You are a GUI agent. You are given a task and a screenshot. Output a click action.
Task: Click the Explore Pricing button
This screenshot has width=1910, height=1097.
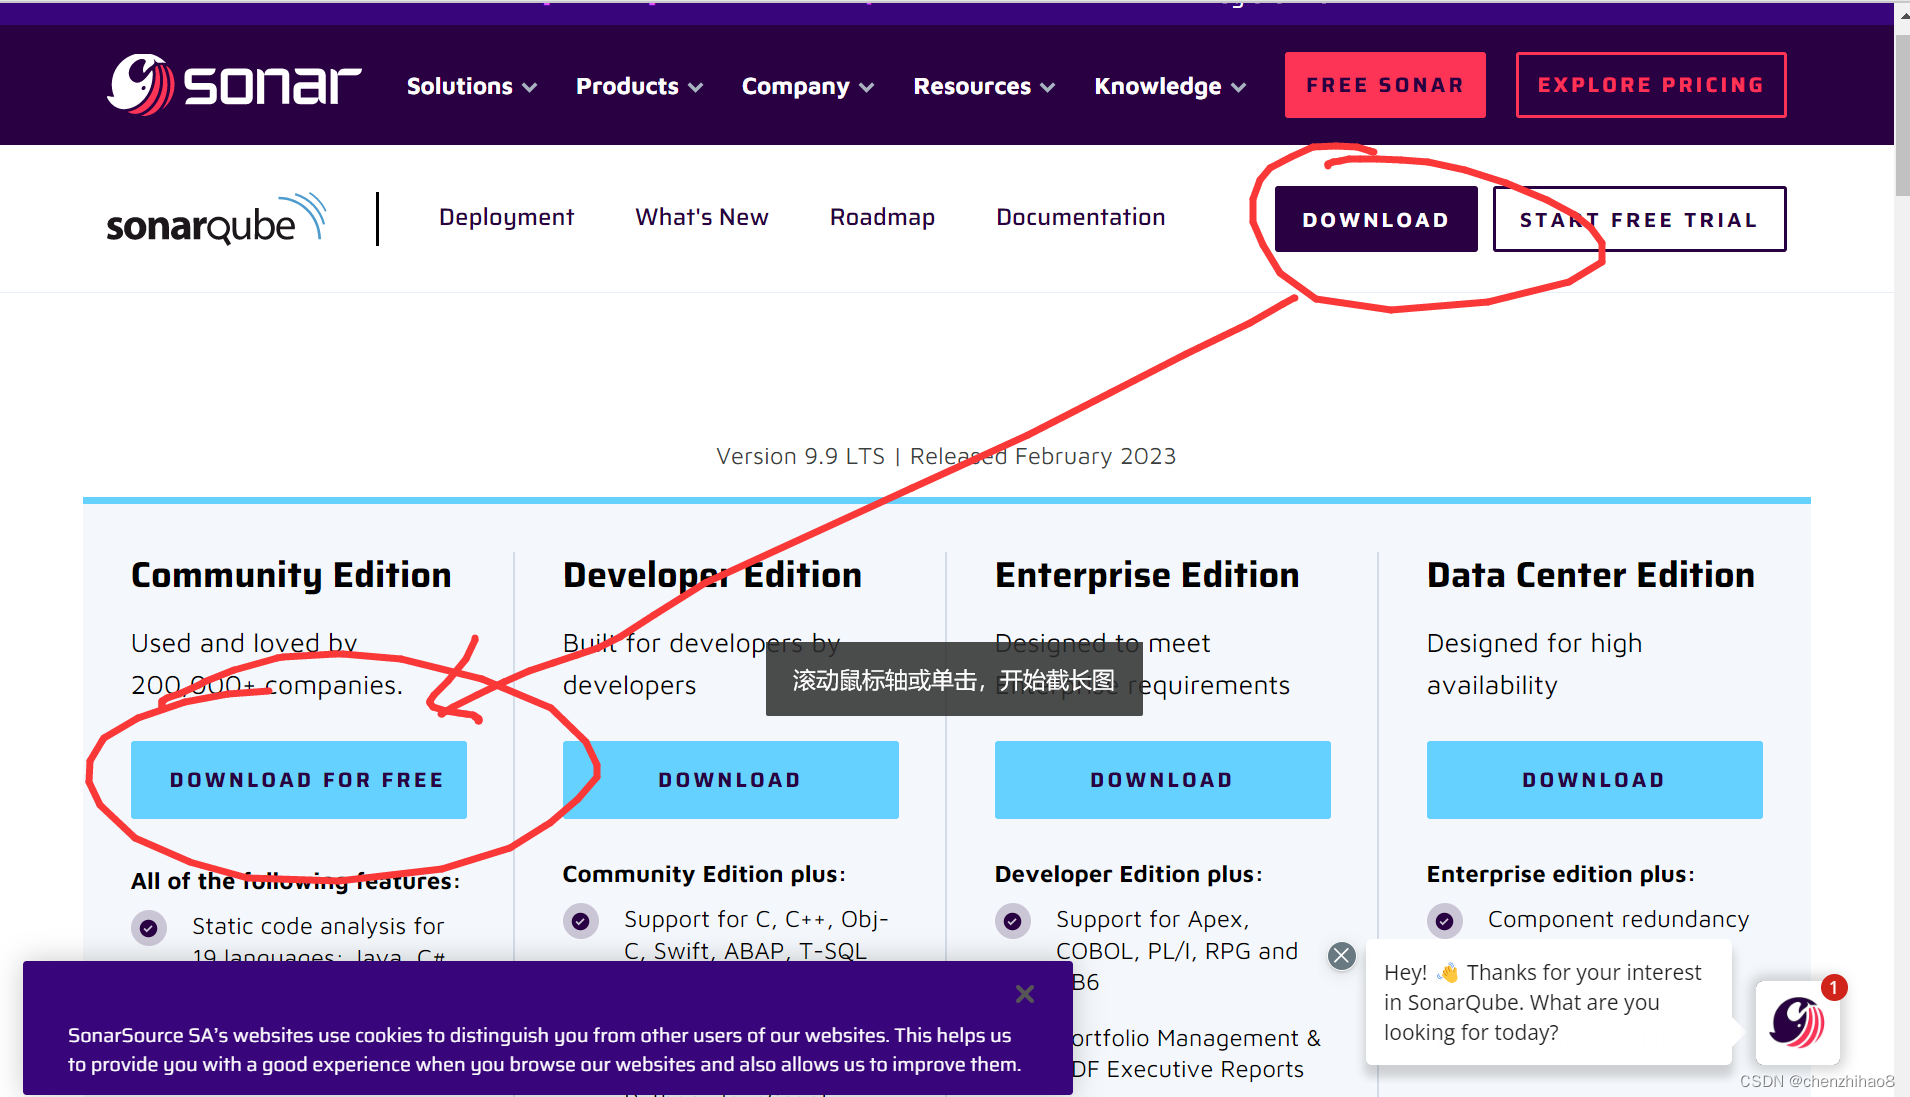tap(1650, 84)
